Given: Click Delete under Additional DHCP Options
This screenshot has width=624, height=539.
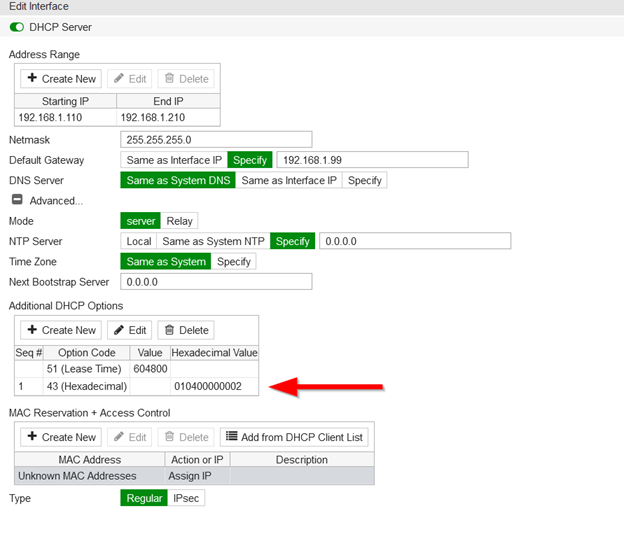Looking at the screenshot, I should tap(186, 330).
